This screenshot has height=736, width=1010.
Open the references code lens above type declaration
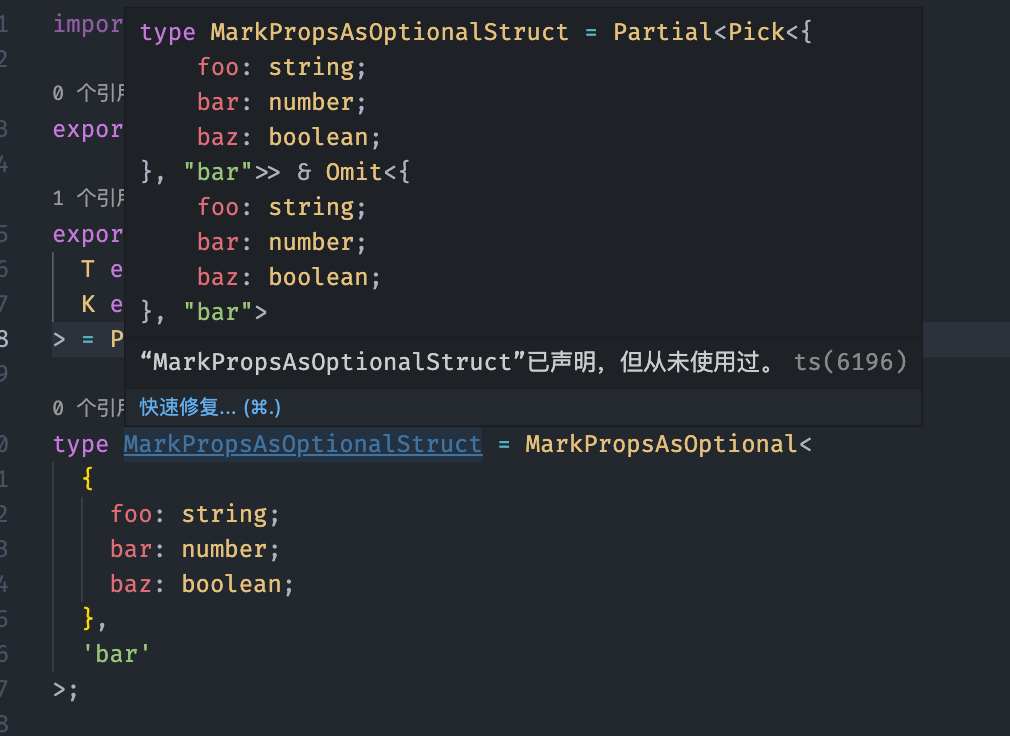(x=88, y=407)
